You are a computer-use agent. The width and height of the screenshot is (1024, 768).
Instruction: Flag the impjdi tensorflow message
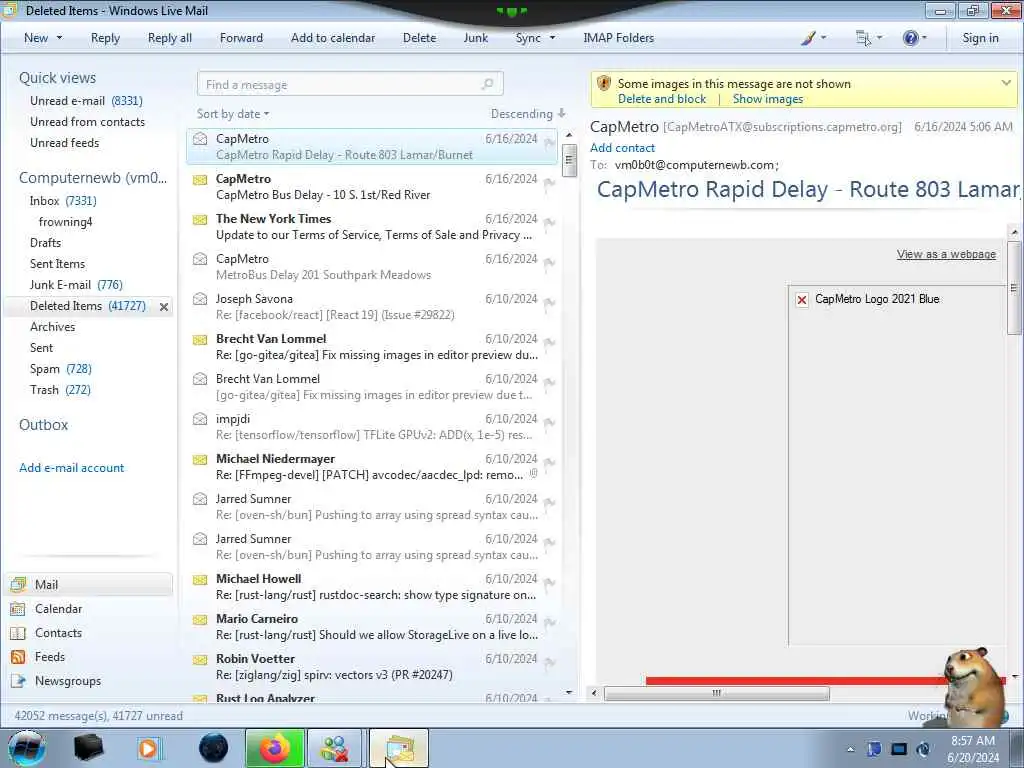click(x=549, y=423)
